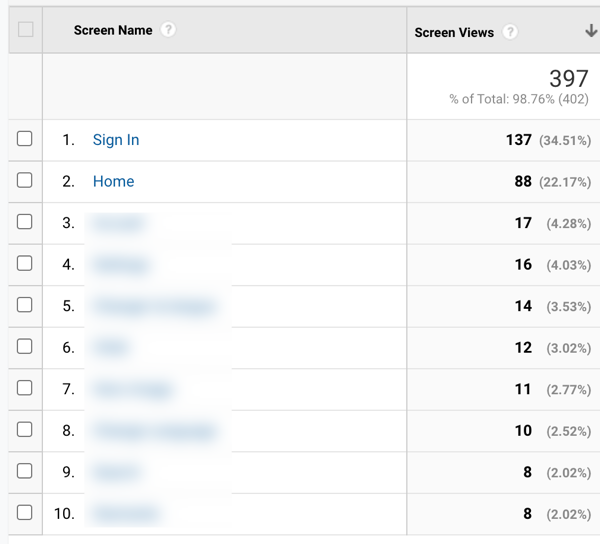The image size is (600, 544).
Task: Open the blurred screen name in row 5
Action: tap(154, 306)
